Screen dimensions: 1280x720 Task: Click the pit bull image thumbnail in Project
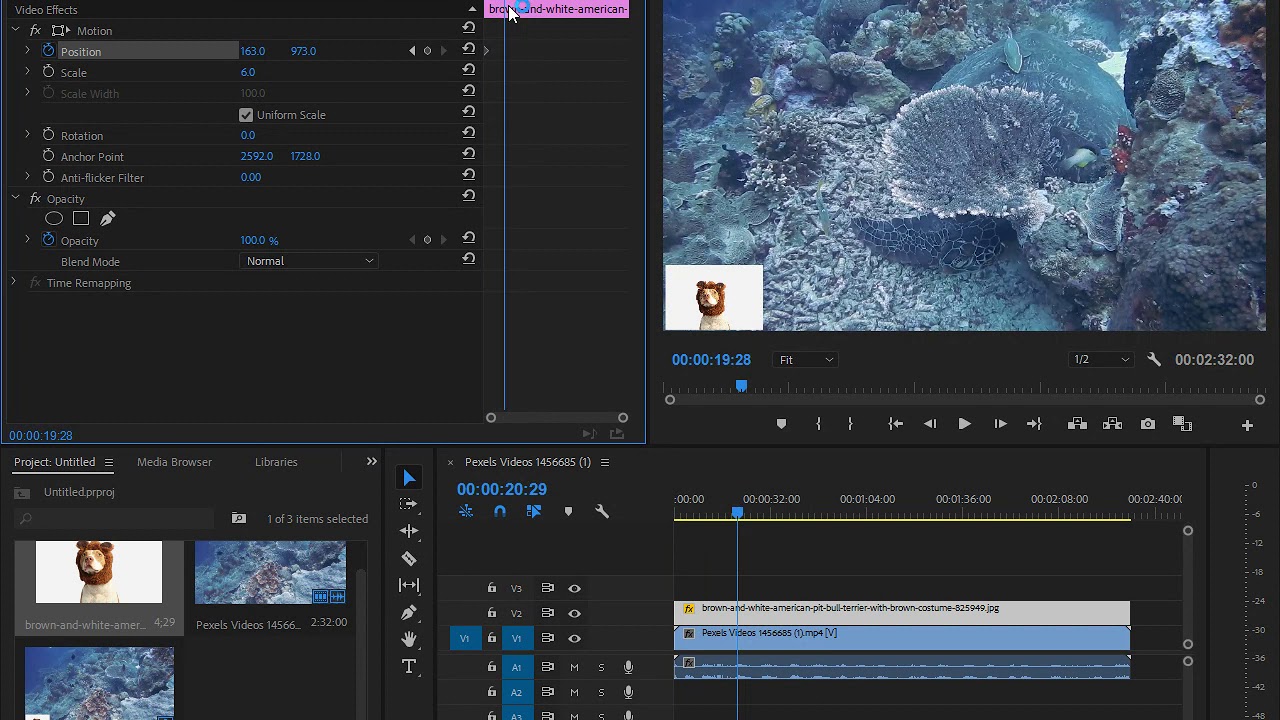coord(99,573)
